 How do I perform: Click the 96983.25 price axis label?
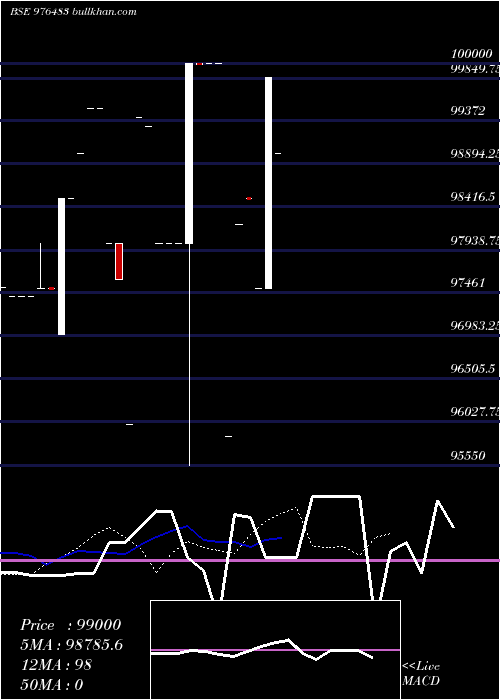(475, 326)
